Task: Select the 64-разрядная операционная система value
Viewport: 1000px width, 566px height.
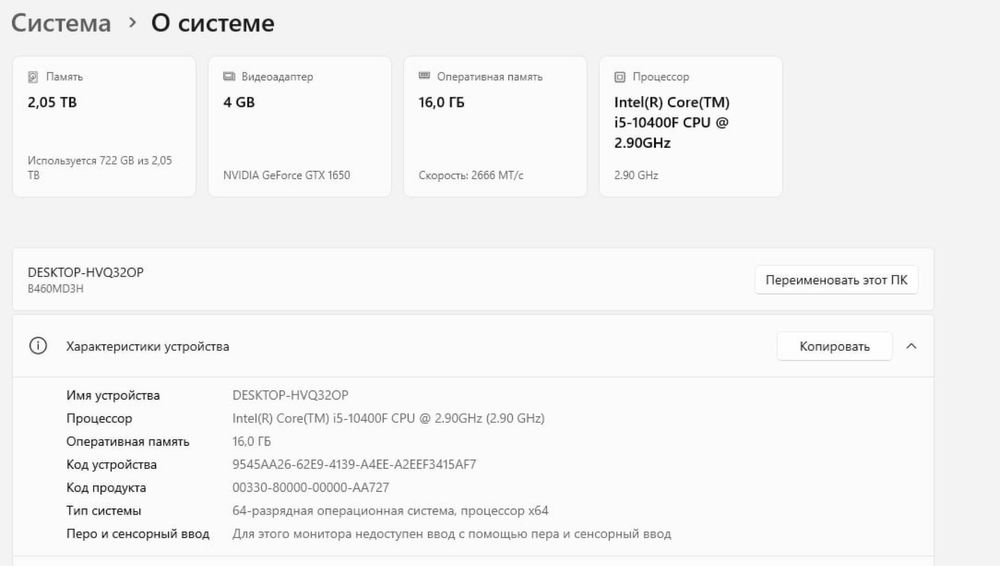Action: 390,510
